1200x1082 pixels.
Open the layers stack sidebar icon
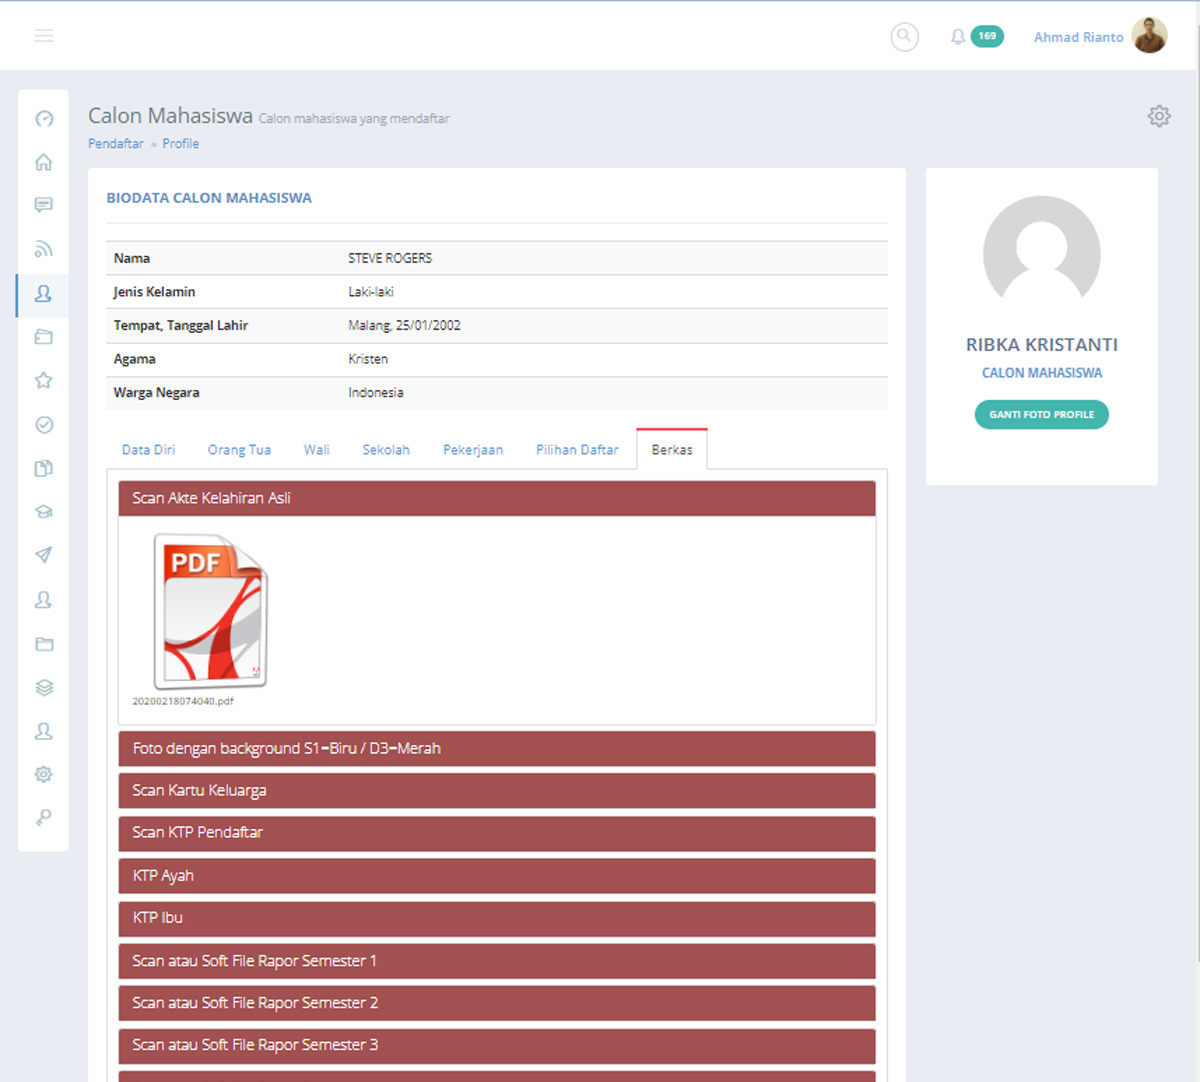44,687
